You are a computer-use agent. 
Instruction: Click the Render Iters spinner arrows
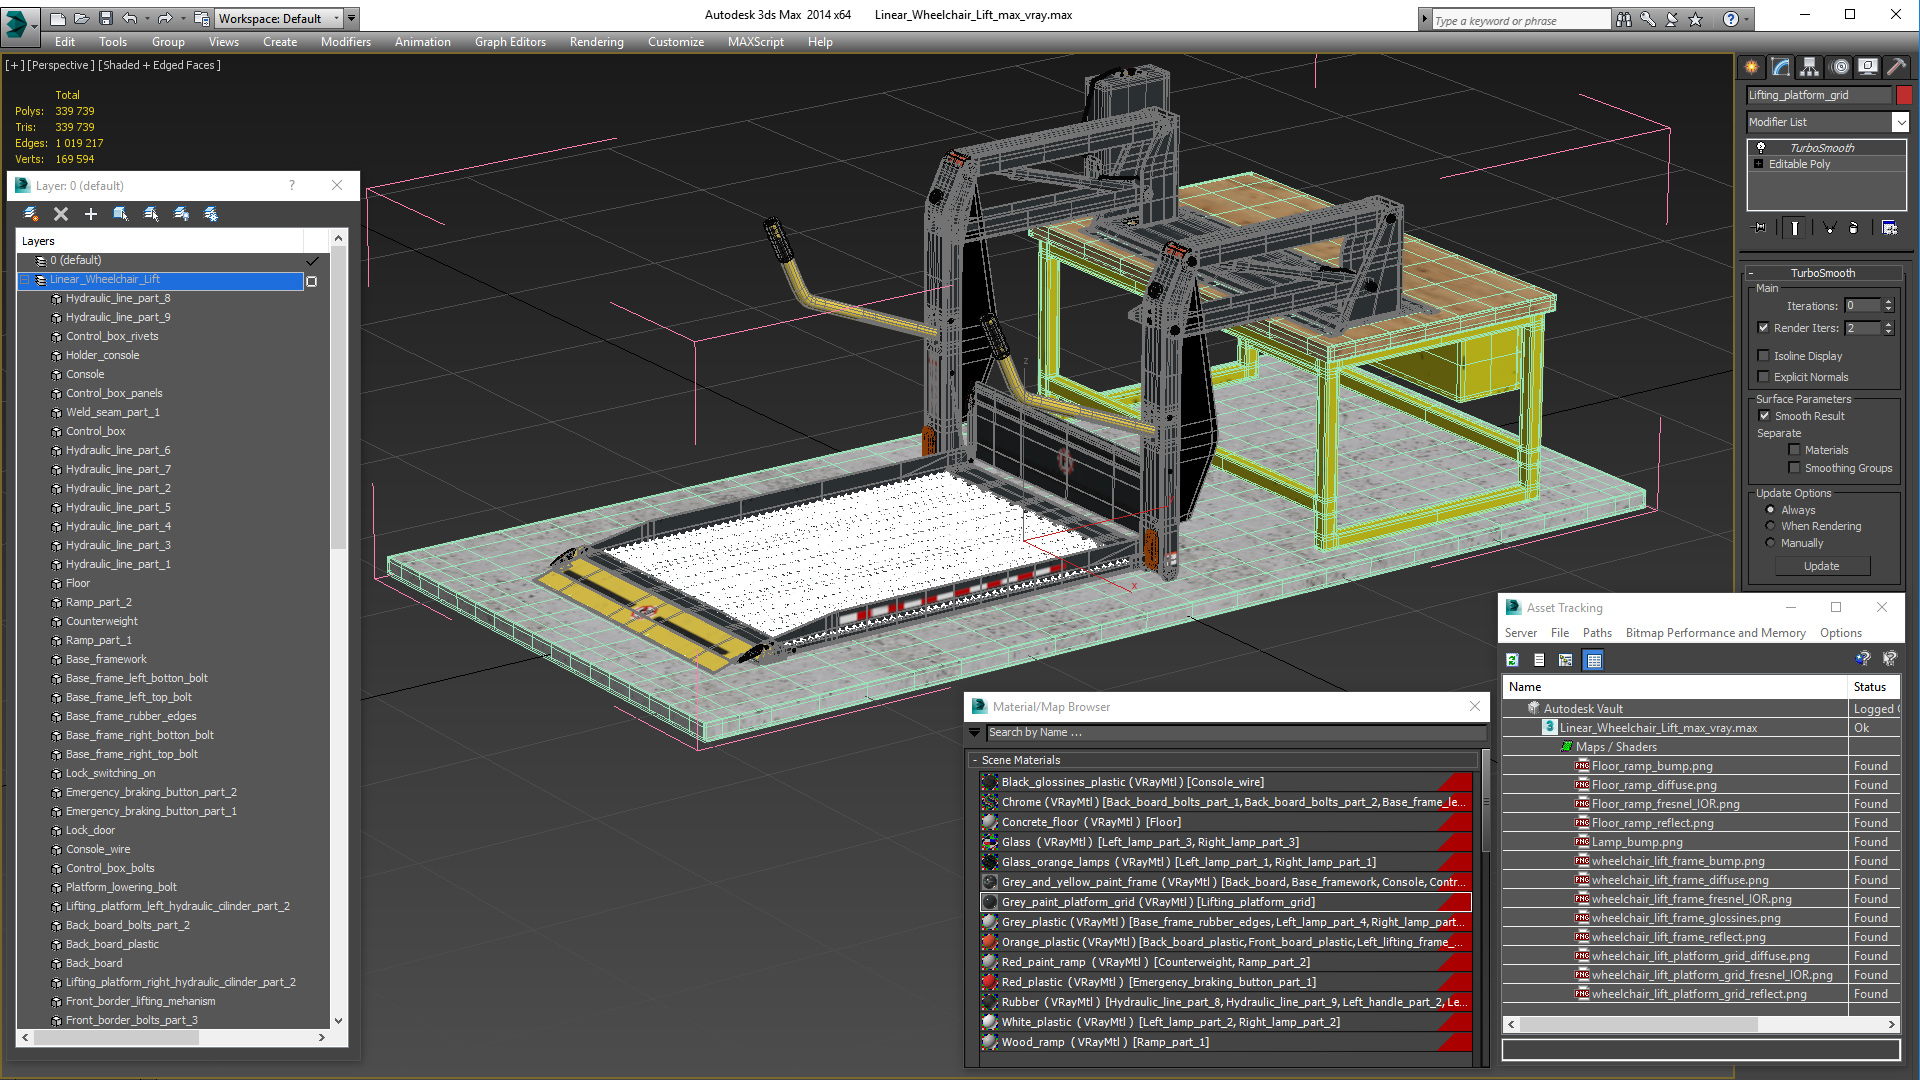[x=1888, y=328]
